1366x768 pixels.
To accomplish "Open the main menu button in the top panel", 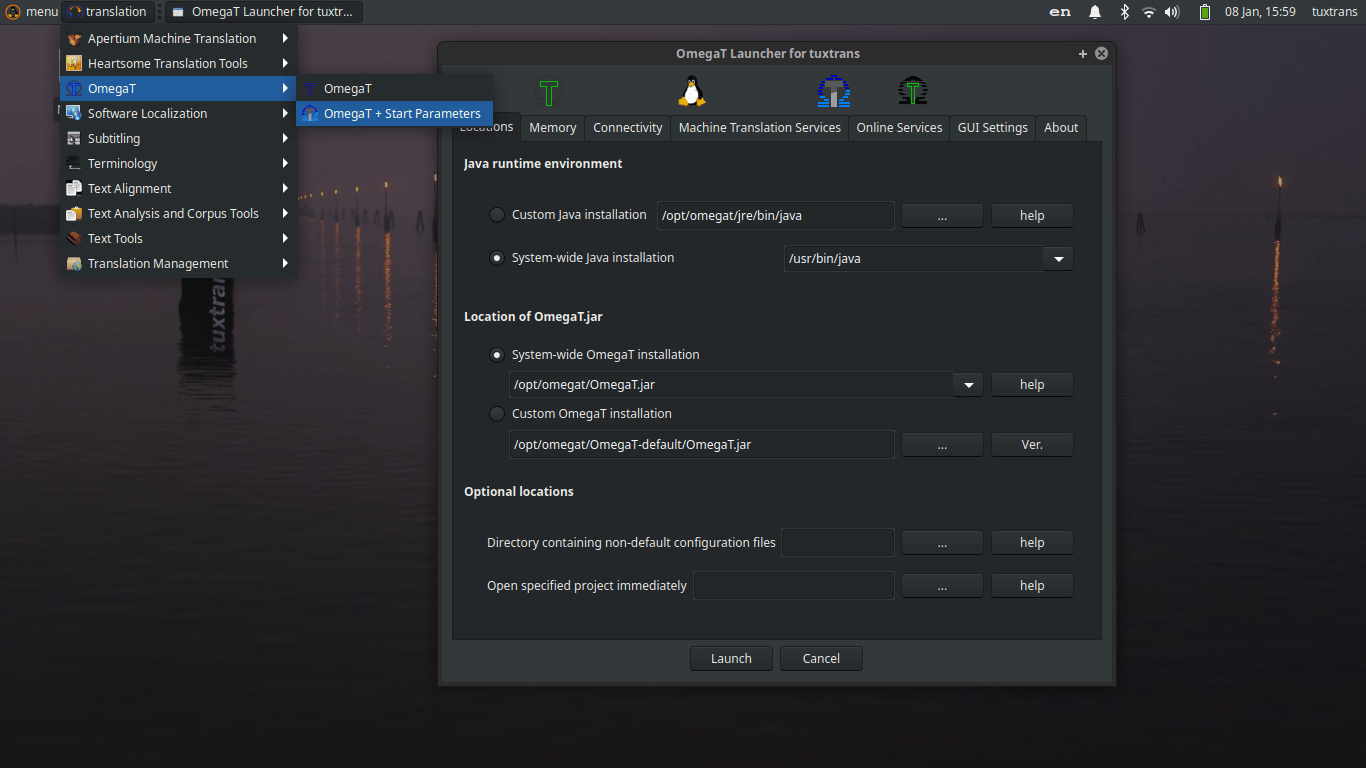I will point(31,12).
